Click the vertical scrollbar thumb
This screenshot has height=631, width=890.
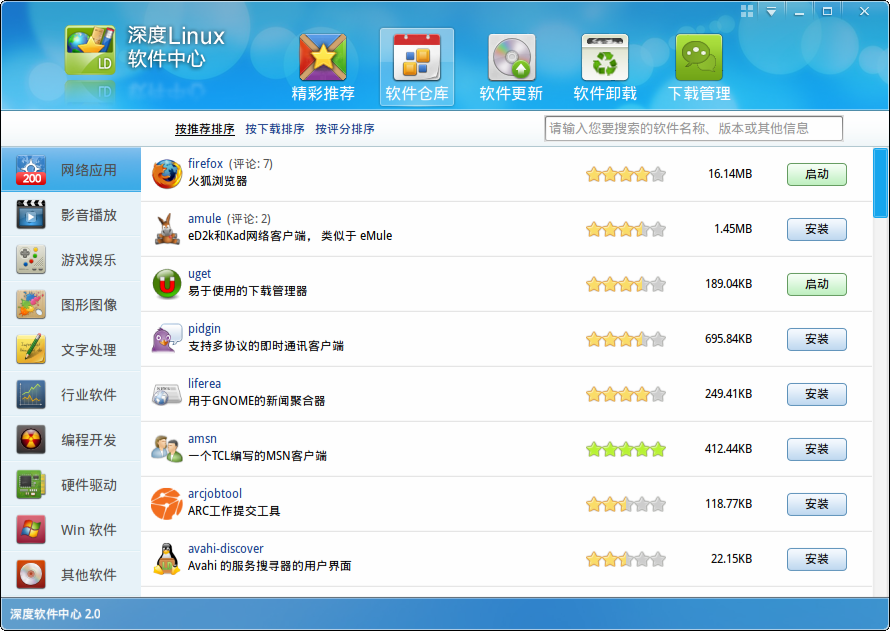coord(880,183)
